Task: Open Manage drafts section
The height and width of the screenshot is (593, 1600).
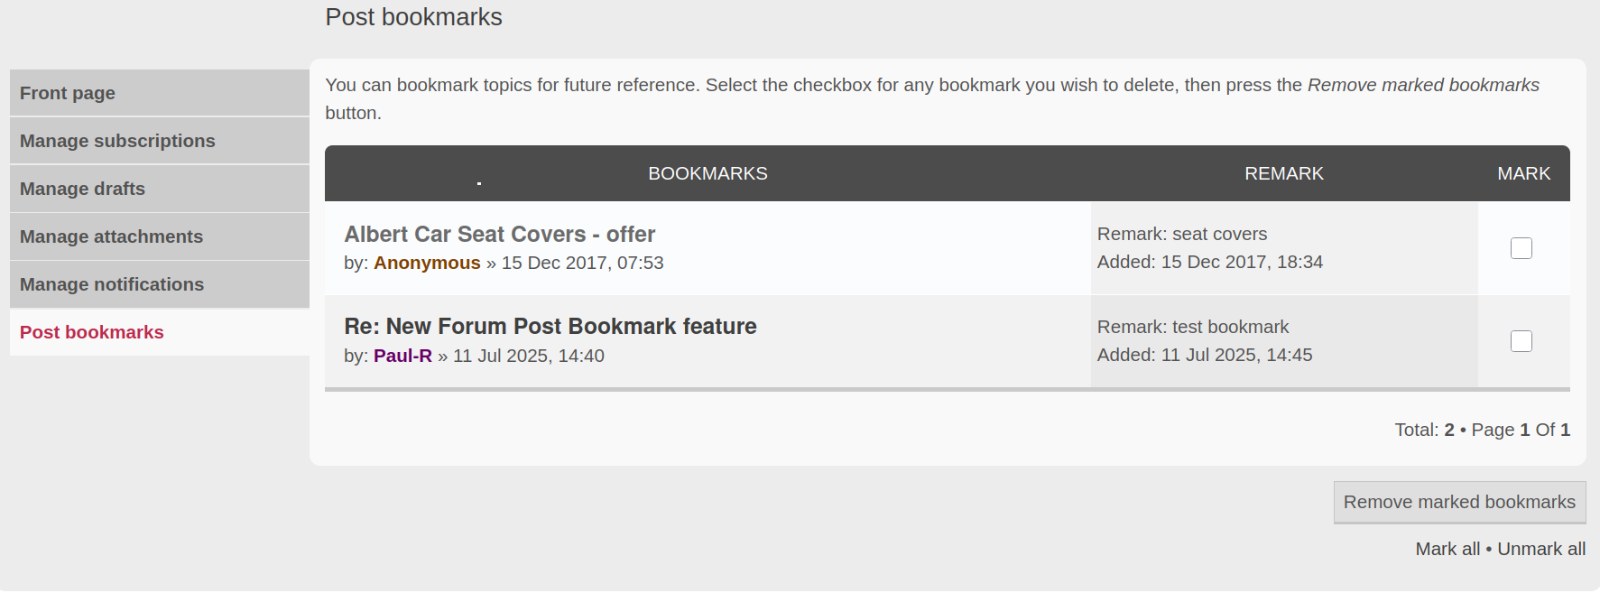Action: 159,189
